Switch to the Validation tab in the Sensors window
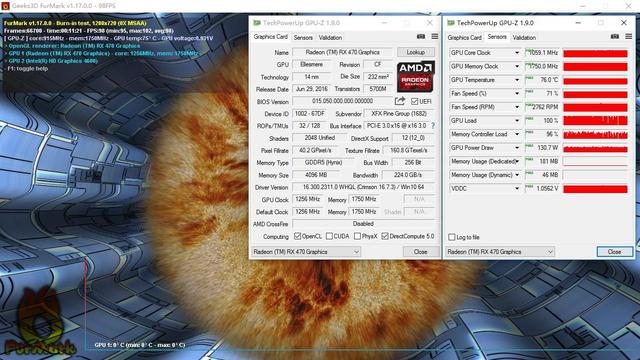 [524, 38]
